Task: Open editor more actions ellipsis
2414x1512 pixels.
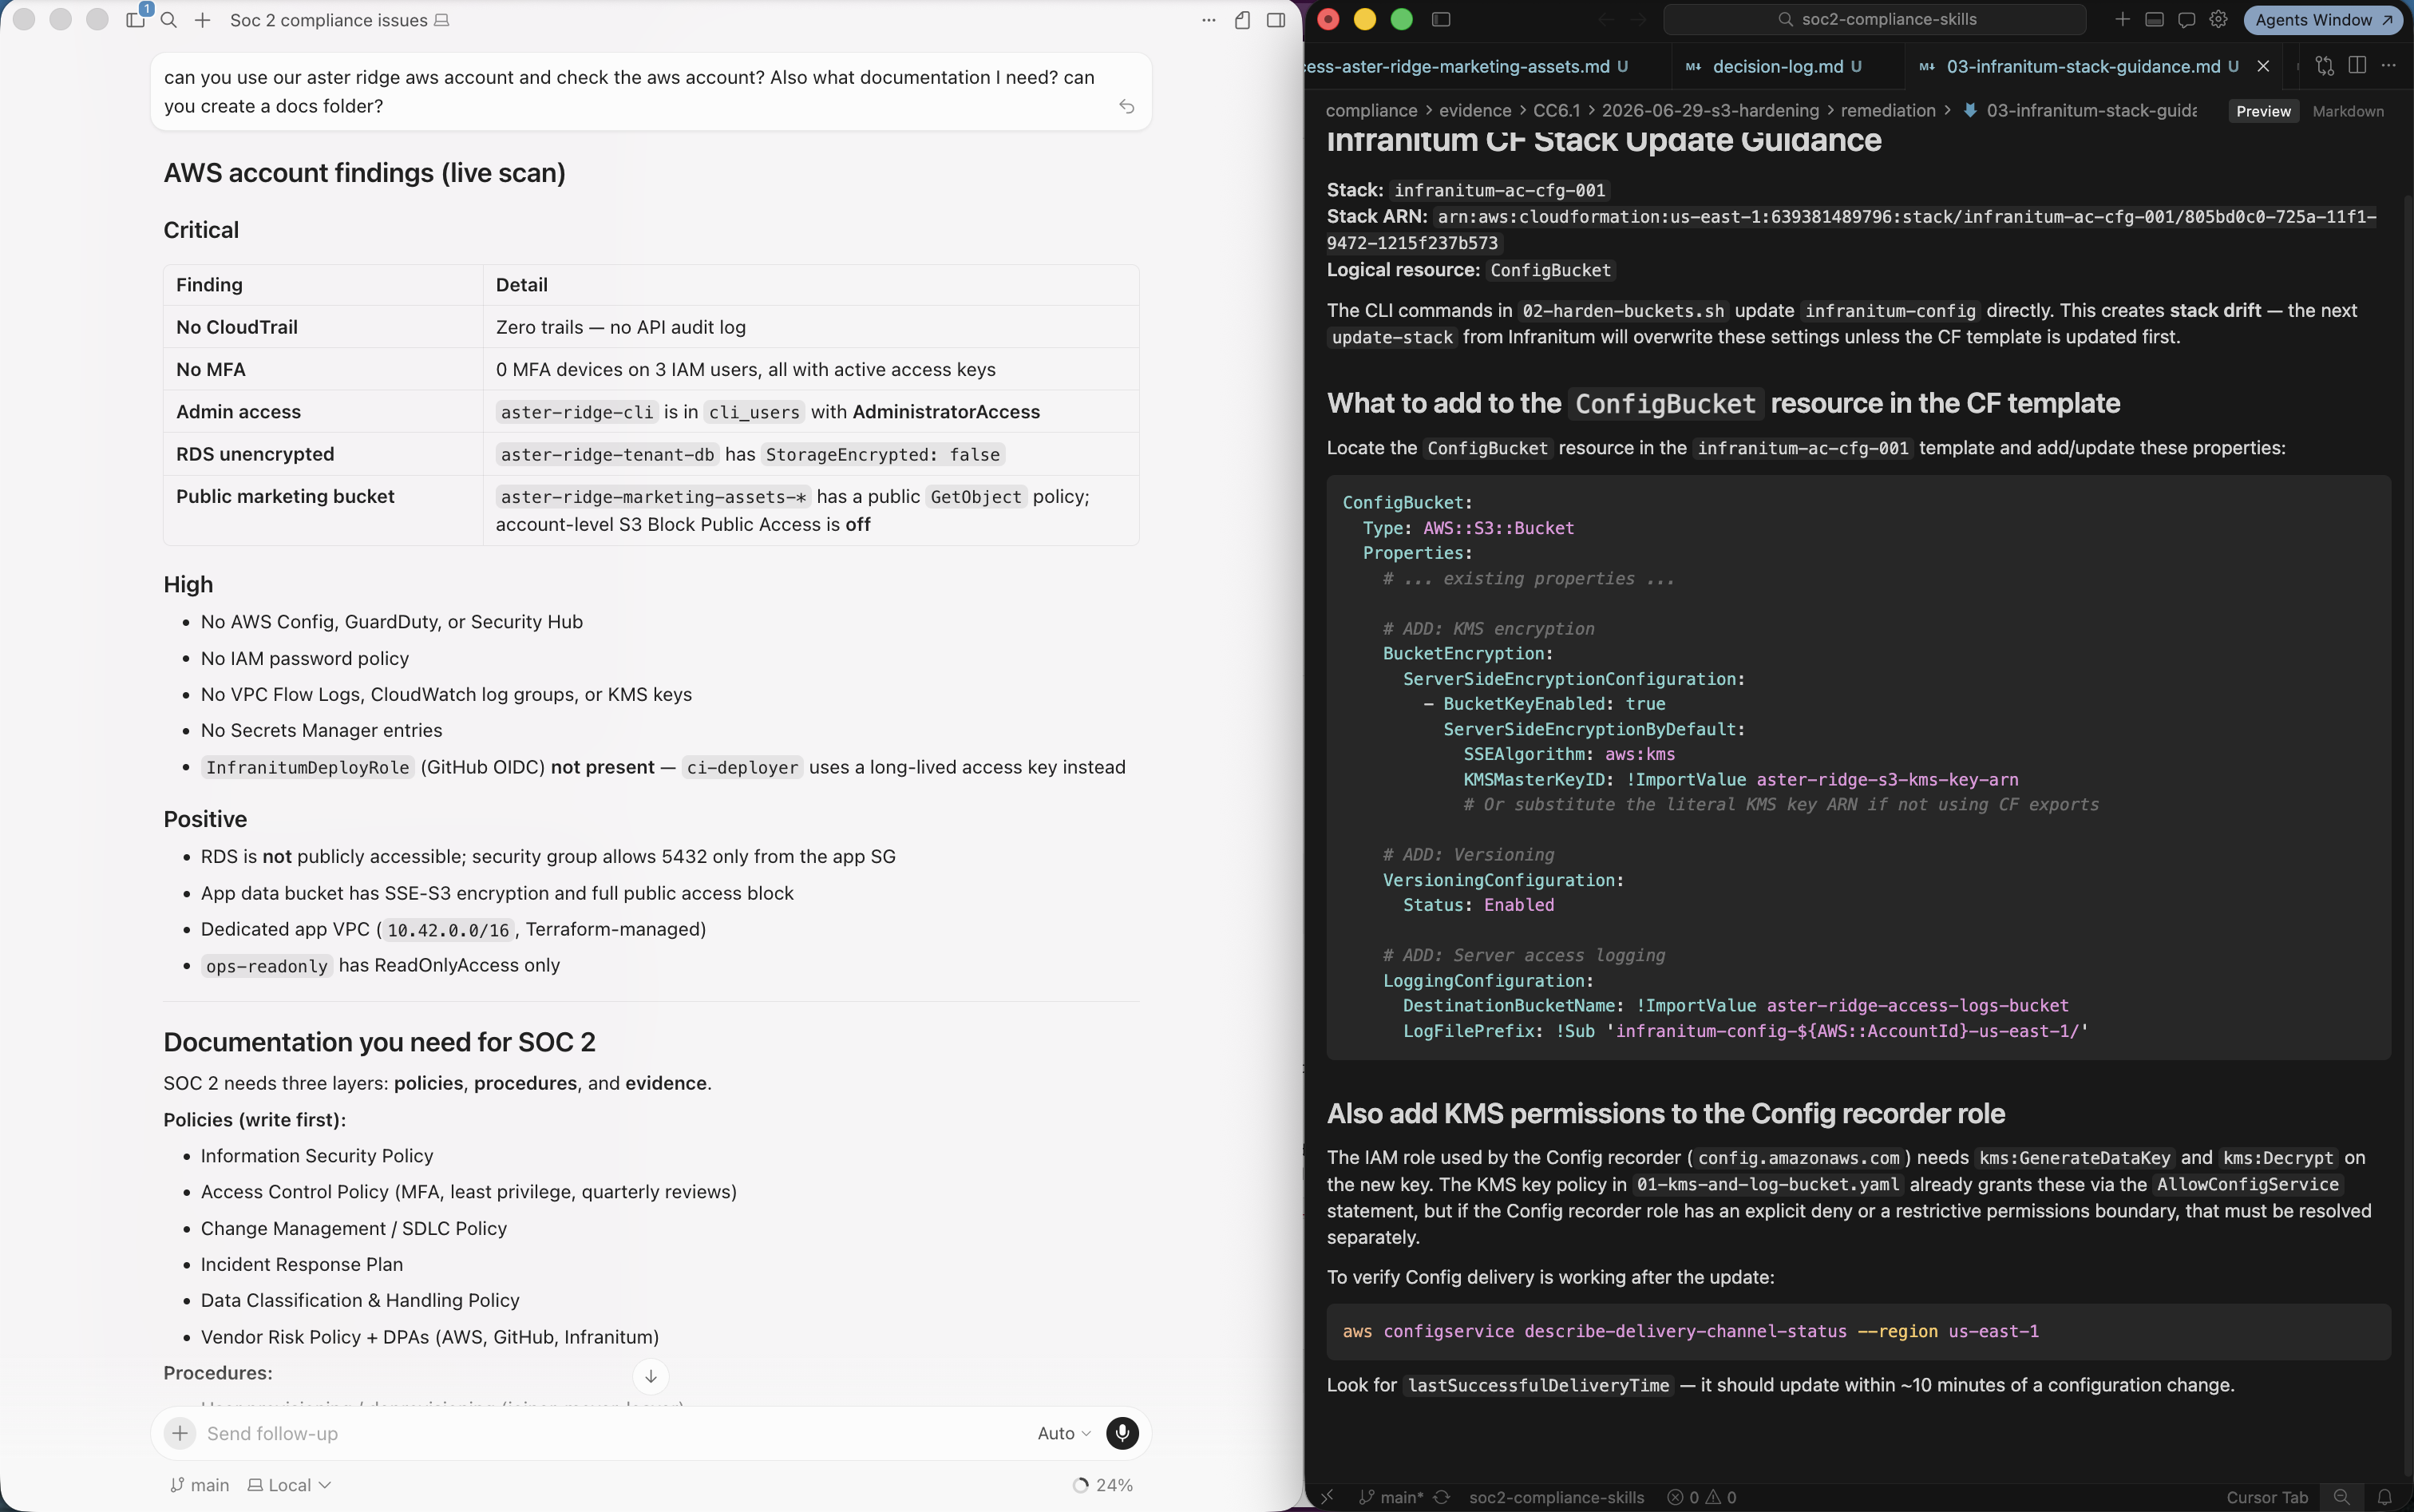Action: (x=2389, y=66)
